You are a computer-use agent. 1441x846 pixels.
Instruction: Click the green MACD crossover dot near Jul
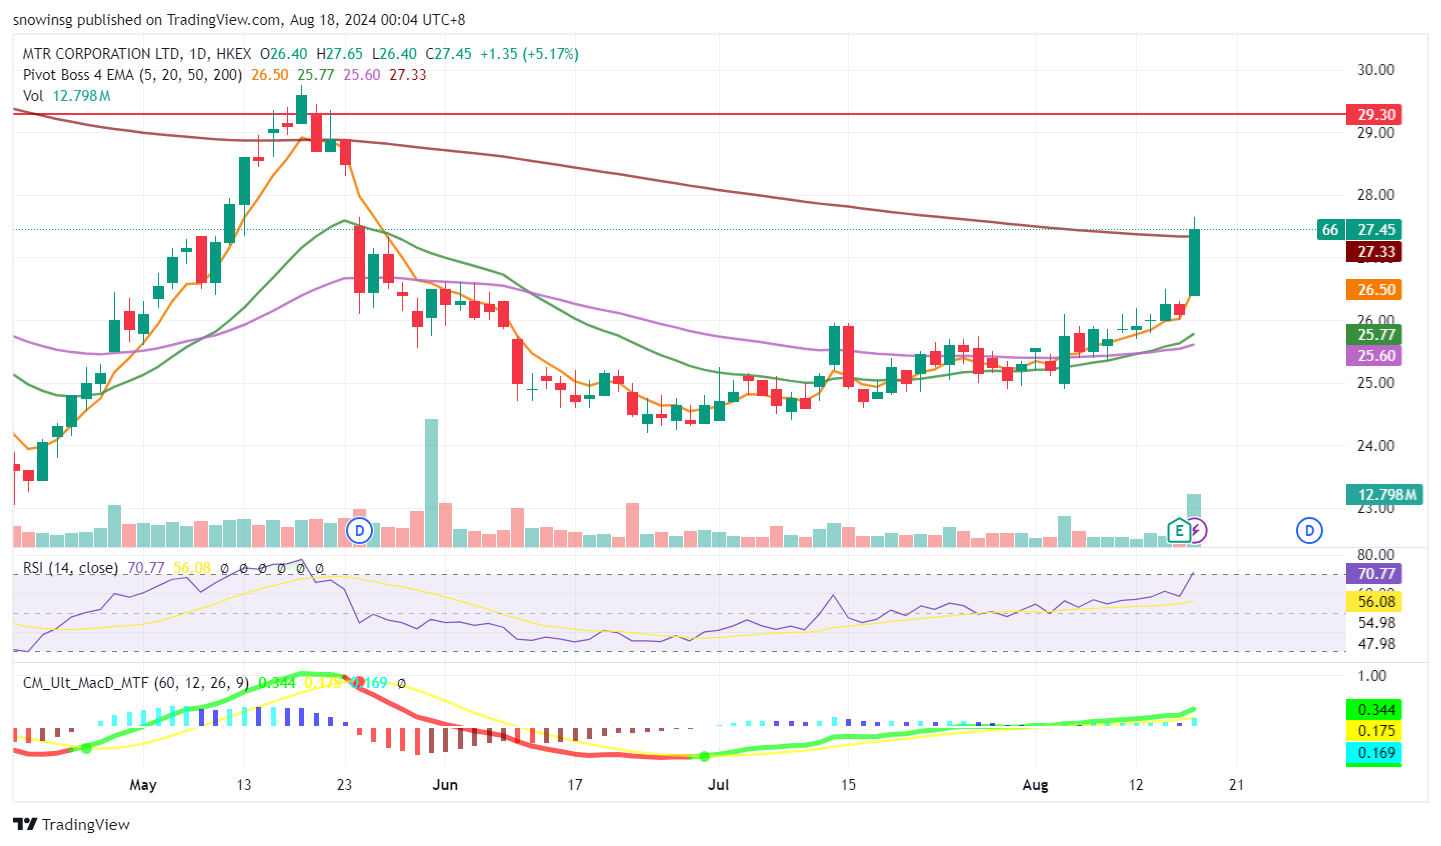704,757
